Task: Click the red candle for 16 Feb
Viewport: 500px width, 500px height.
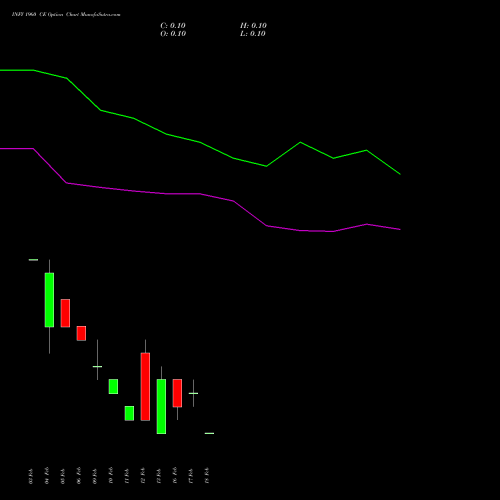Action: coord(177,393)
